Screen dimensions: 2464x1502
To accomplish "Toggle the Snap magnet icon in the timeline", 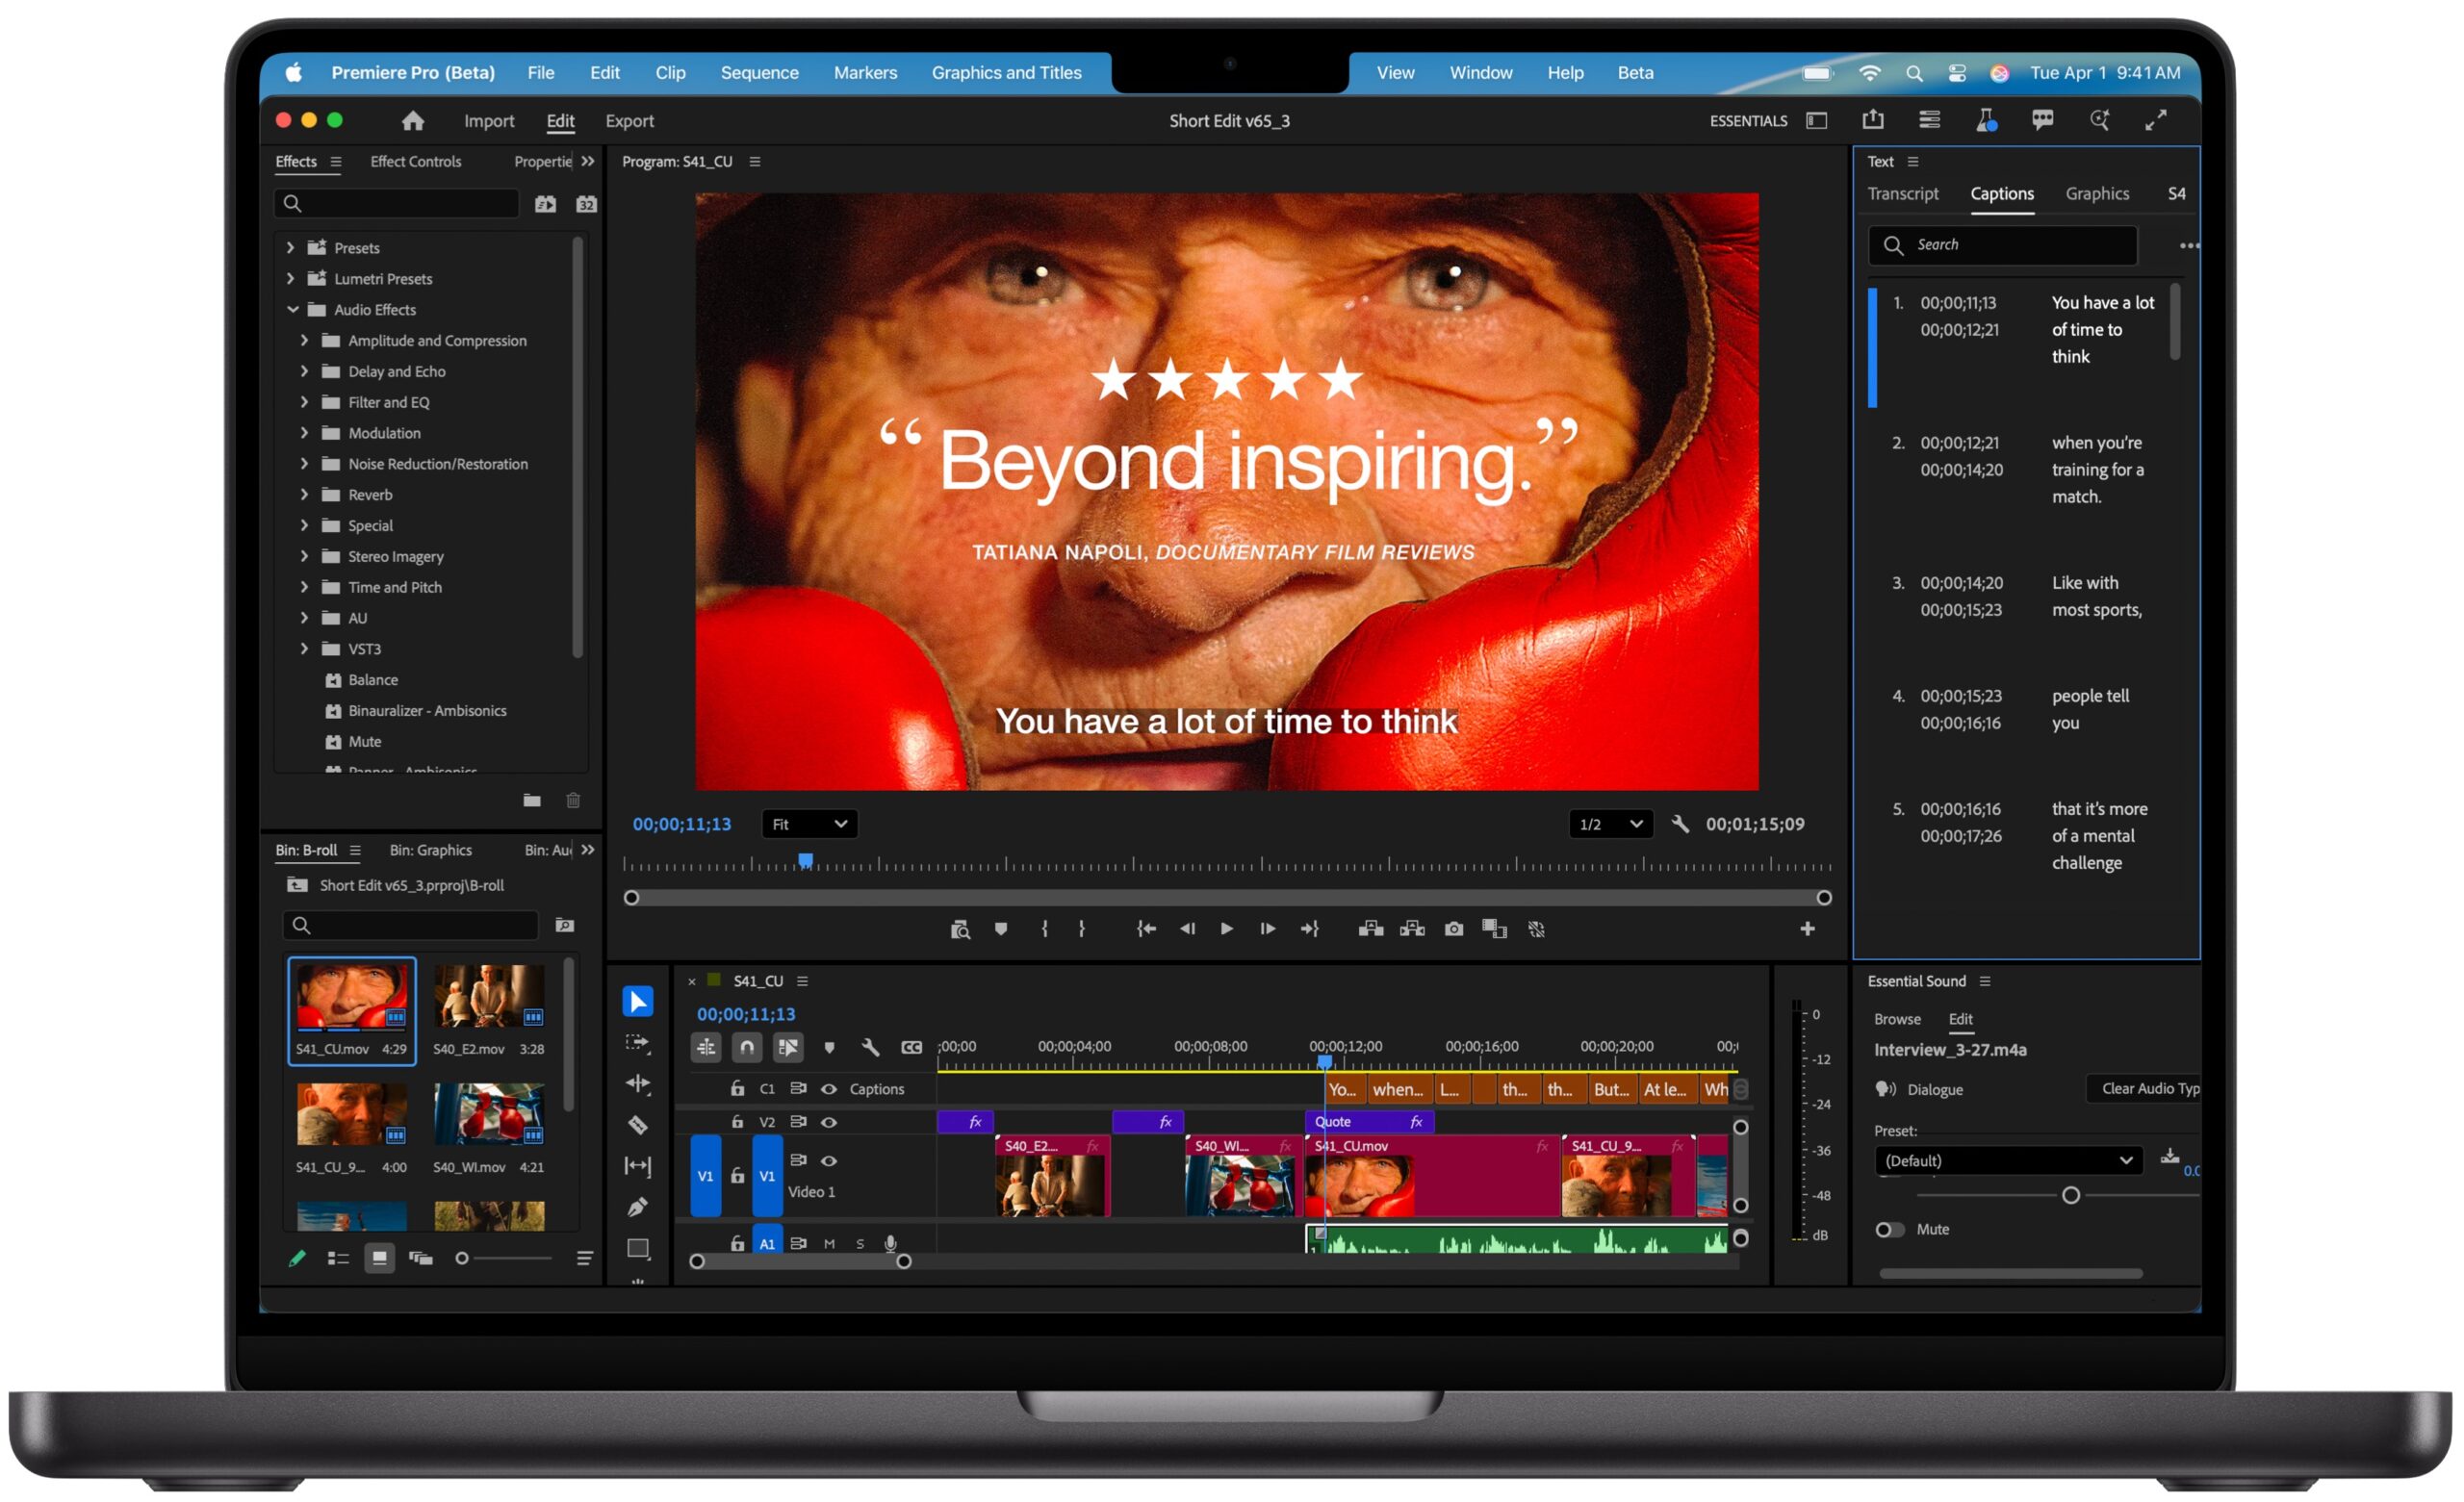I will tap(747, 1047).
